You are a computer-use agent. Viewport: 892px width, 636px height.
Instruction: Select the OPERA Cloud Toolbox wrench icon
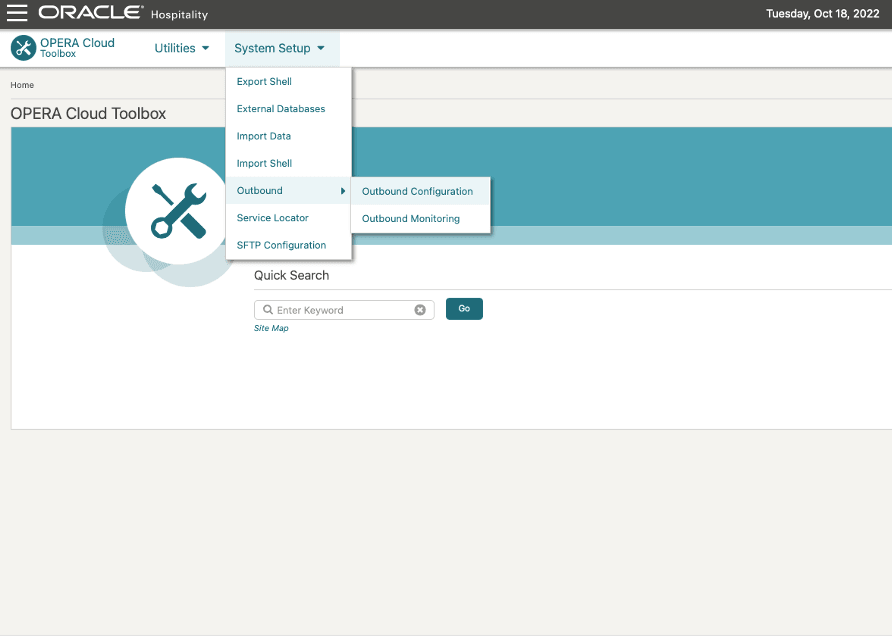(21, 47)
